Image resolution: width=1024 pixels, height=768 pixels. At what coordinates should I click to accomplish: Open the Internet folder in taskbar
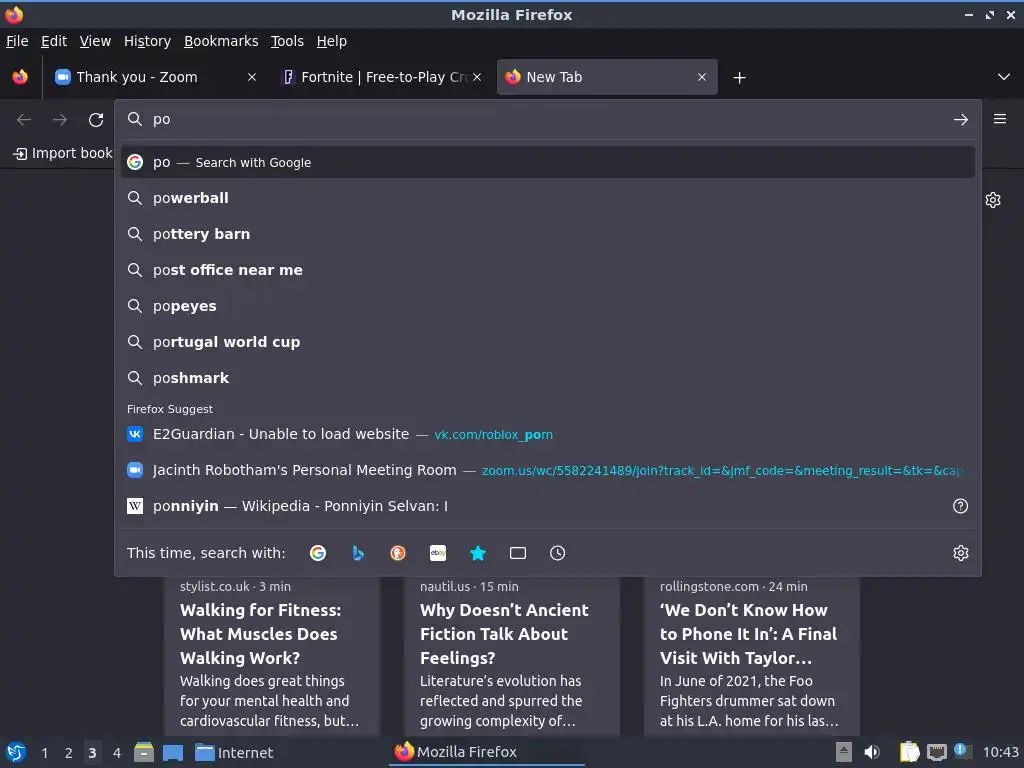point(233,753)
